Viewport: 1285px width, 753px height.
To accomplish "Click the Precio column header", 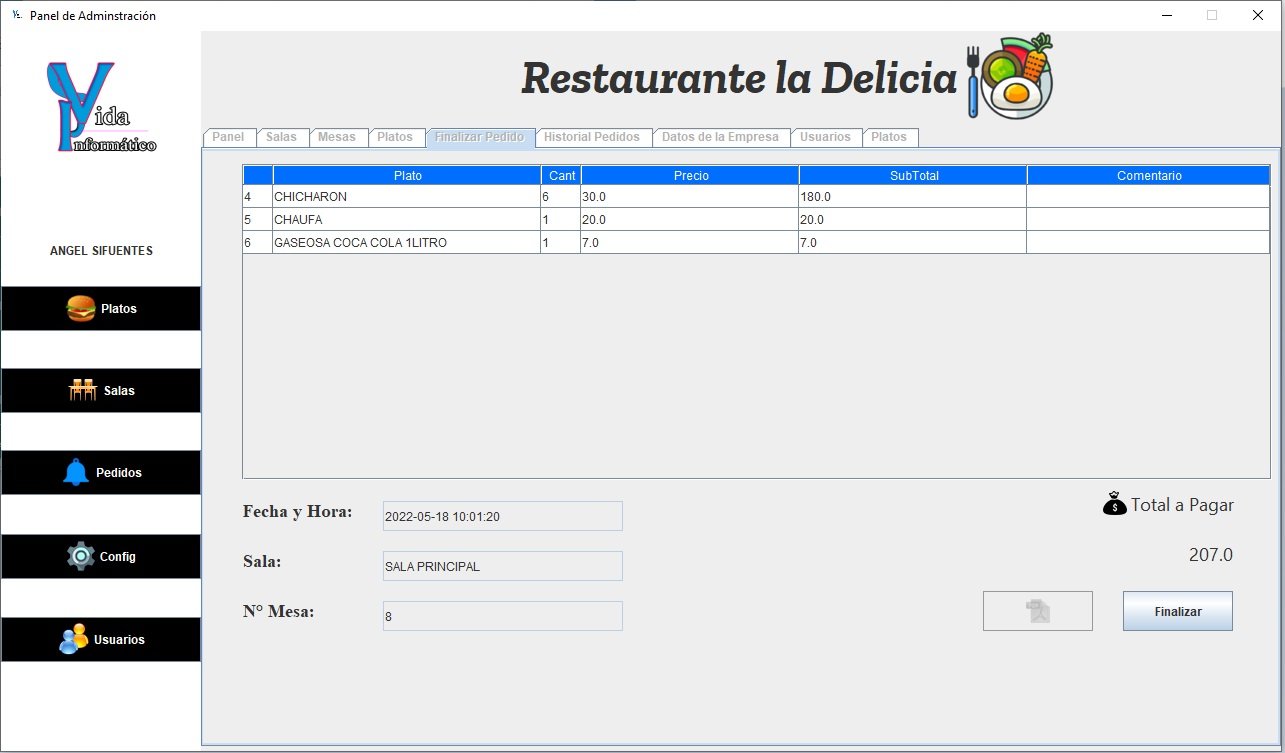I will point(690,176).
